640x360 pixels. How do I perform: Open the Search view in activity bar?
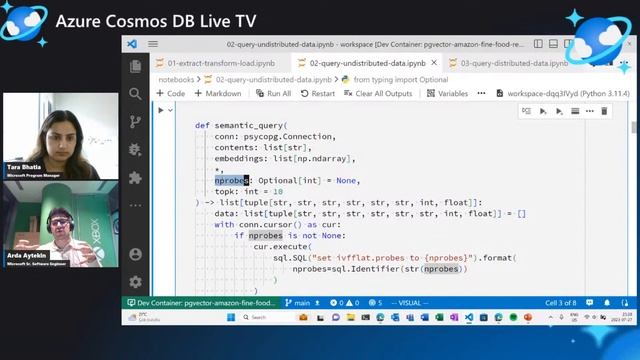pos(136,94)
